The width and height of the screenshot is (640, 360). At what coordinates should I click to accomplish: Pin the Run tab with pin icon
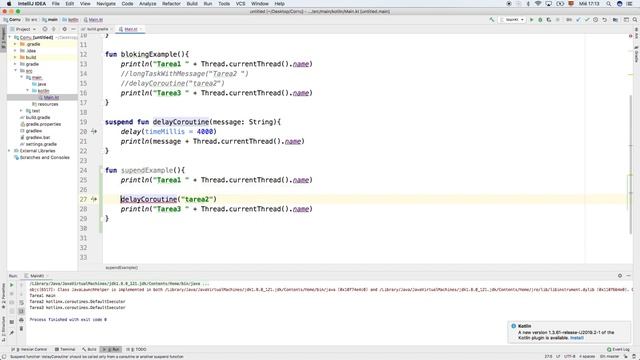click(11, 333)
